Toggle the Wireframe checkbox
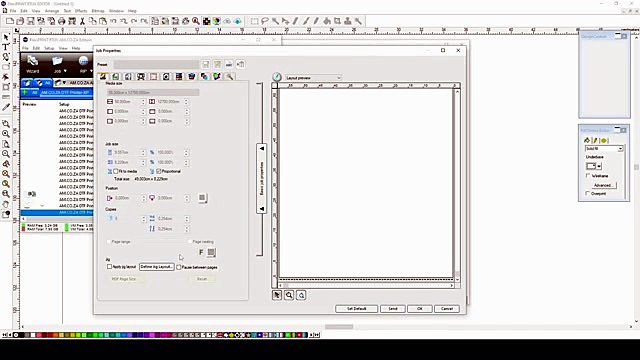This screenshot has height=360, width=640. click(x=588, y=176)
